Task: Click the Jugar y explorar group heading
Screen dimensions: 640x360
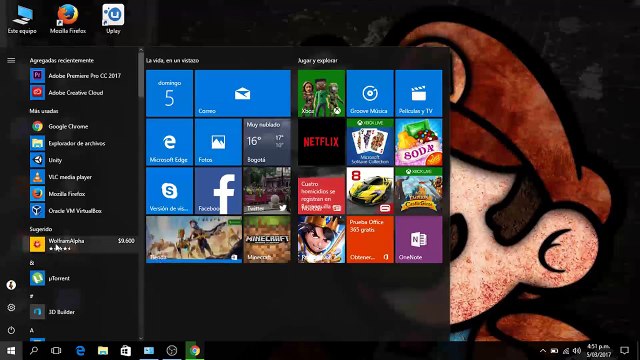Action: click(x=318, y=60)
